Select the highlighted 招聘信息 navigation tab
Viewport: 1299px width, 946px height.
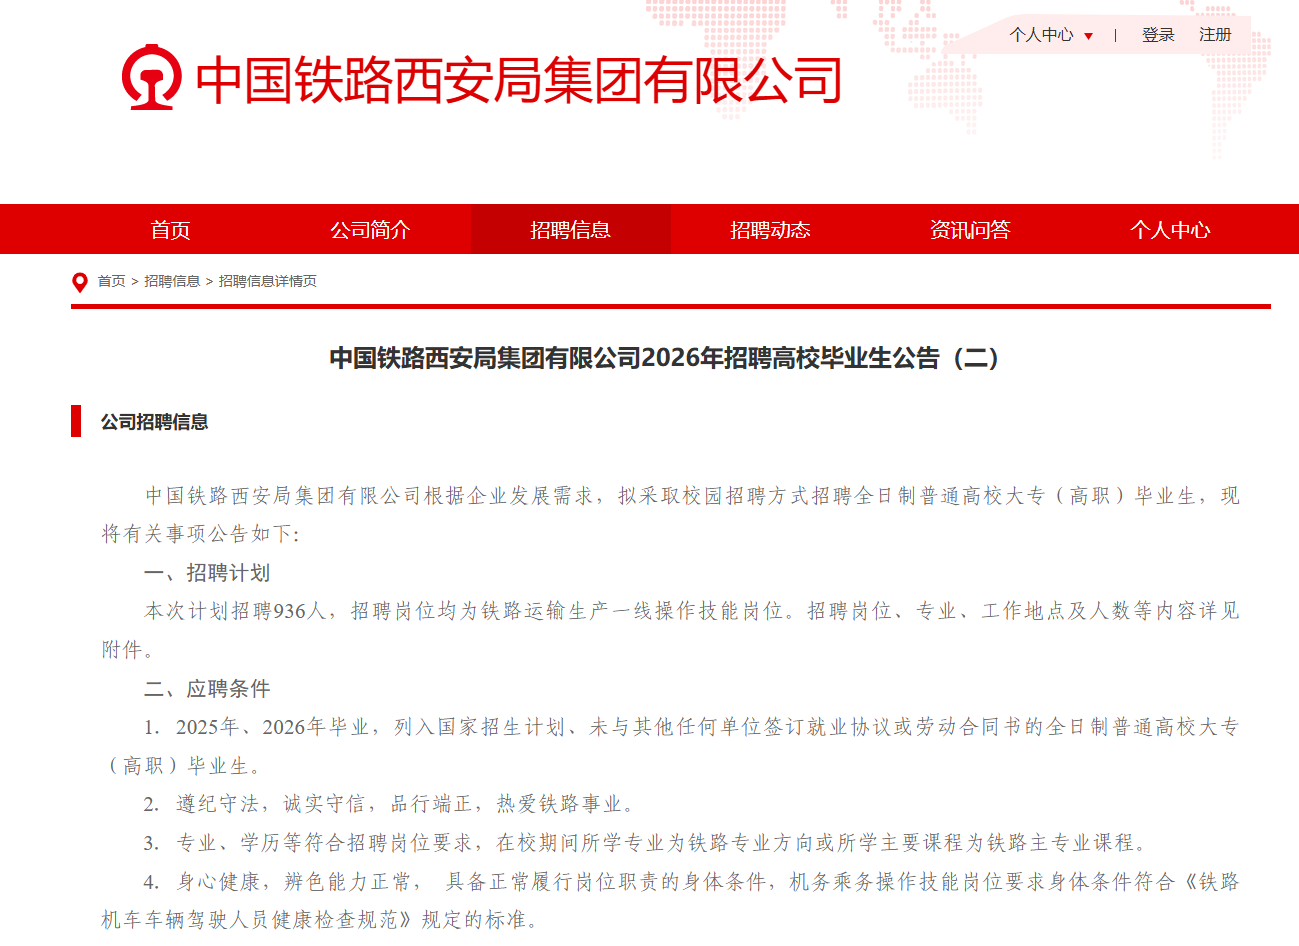tap(570, 230)
